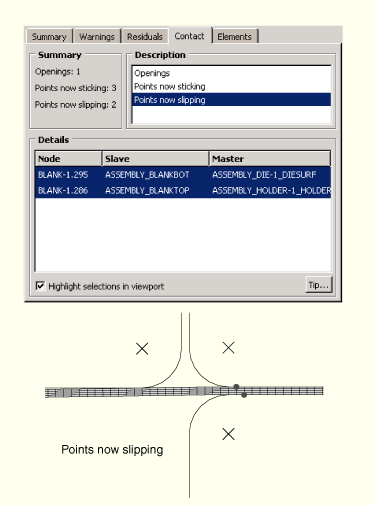Click the ASSEMBLY_DIE-1_DIESURF master cell
Image resolution: width=375 pixels, height=505 pixels.
pos(264,175)
